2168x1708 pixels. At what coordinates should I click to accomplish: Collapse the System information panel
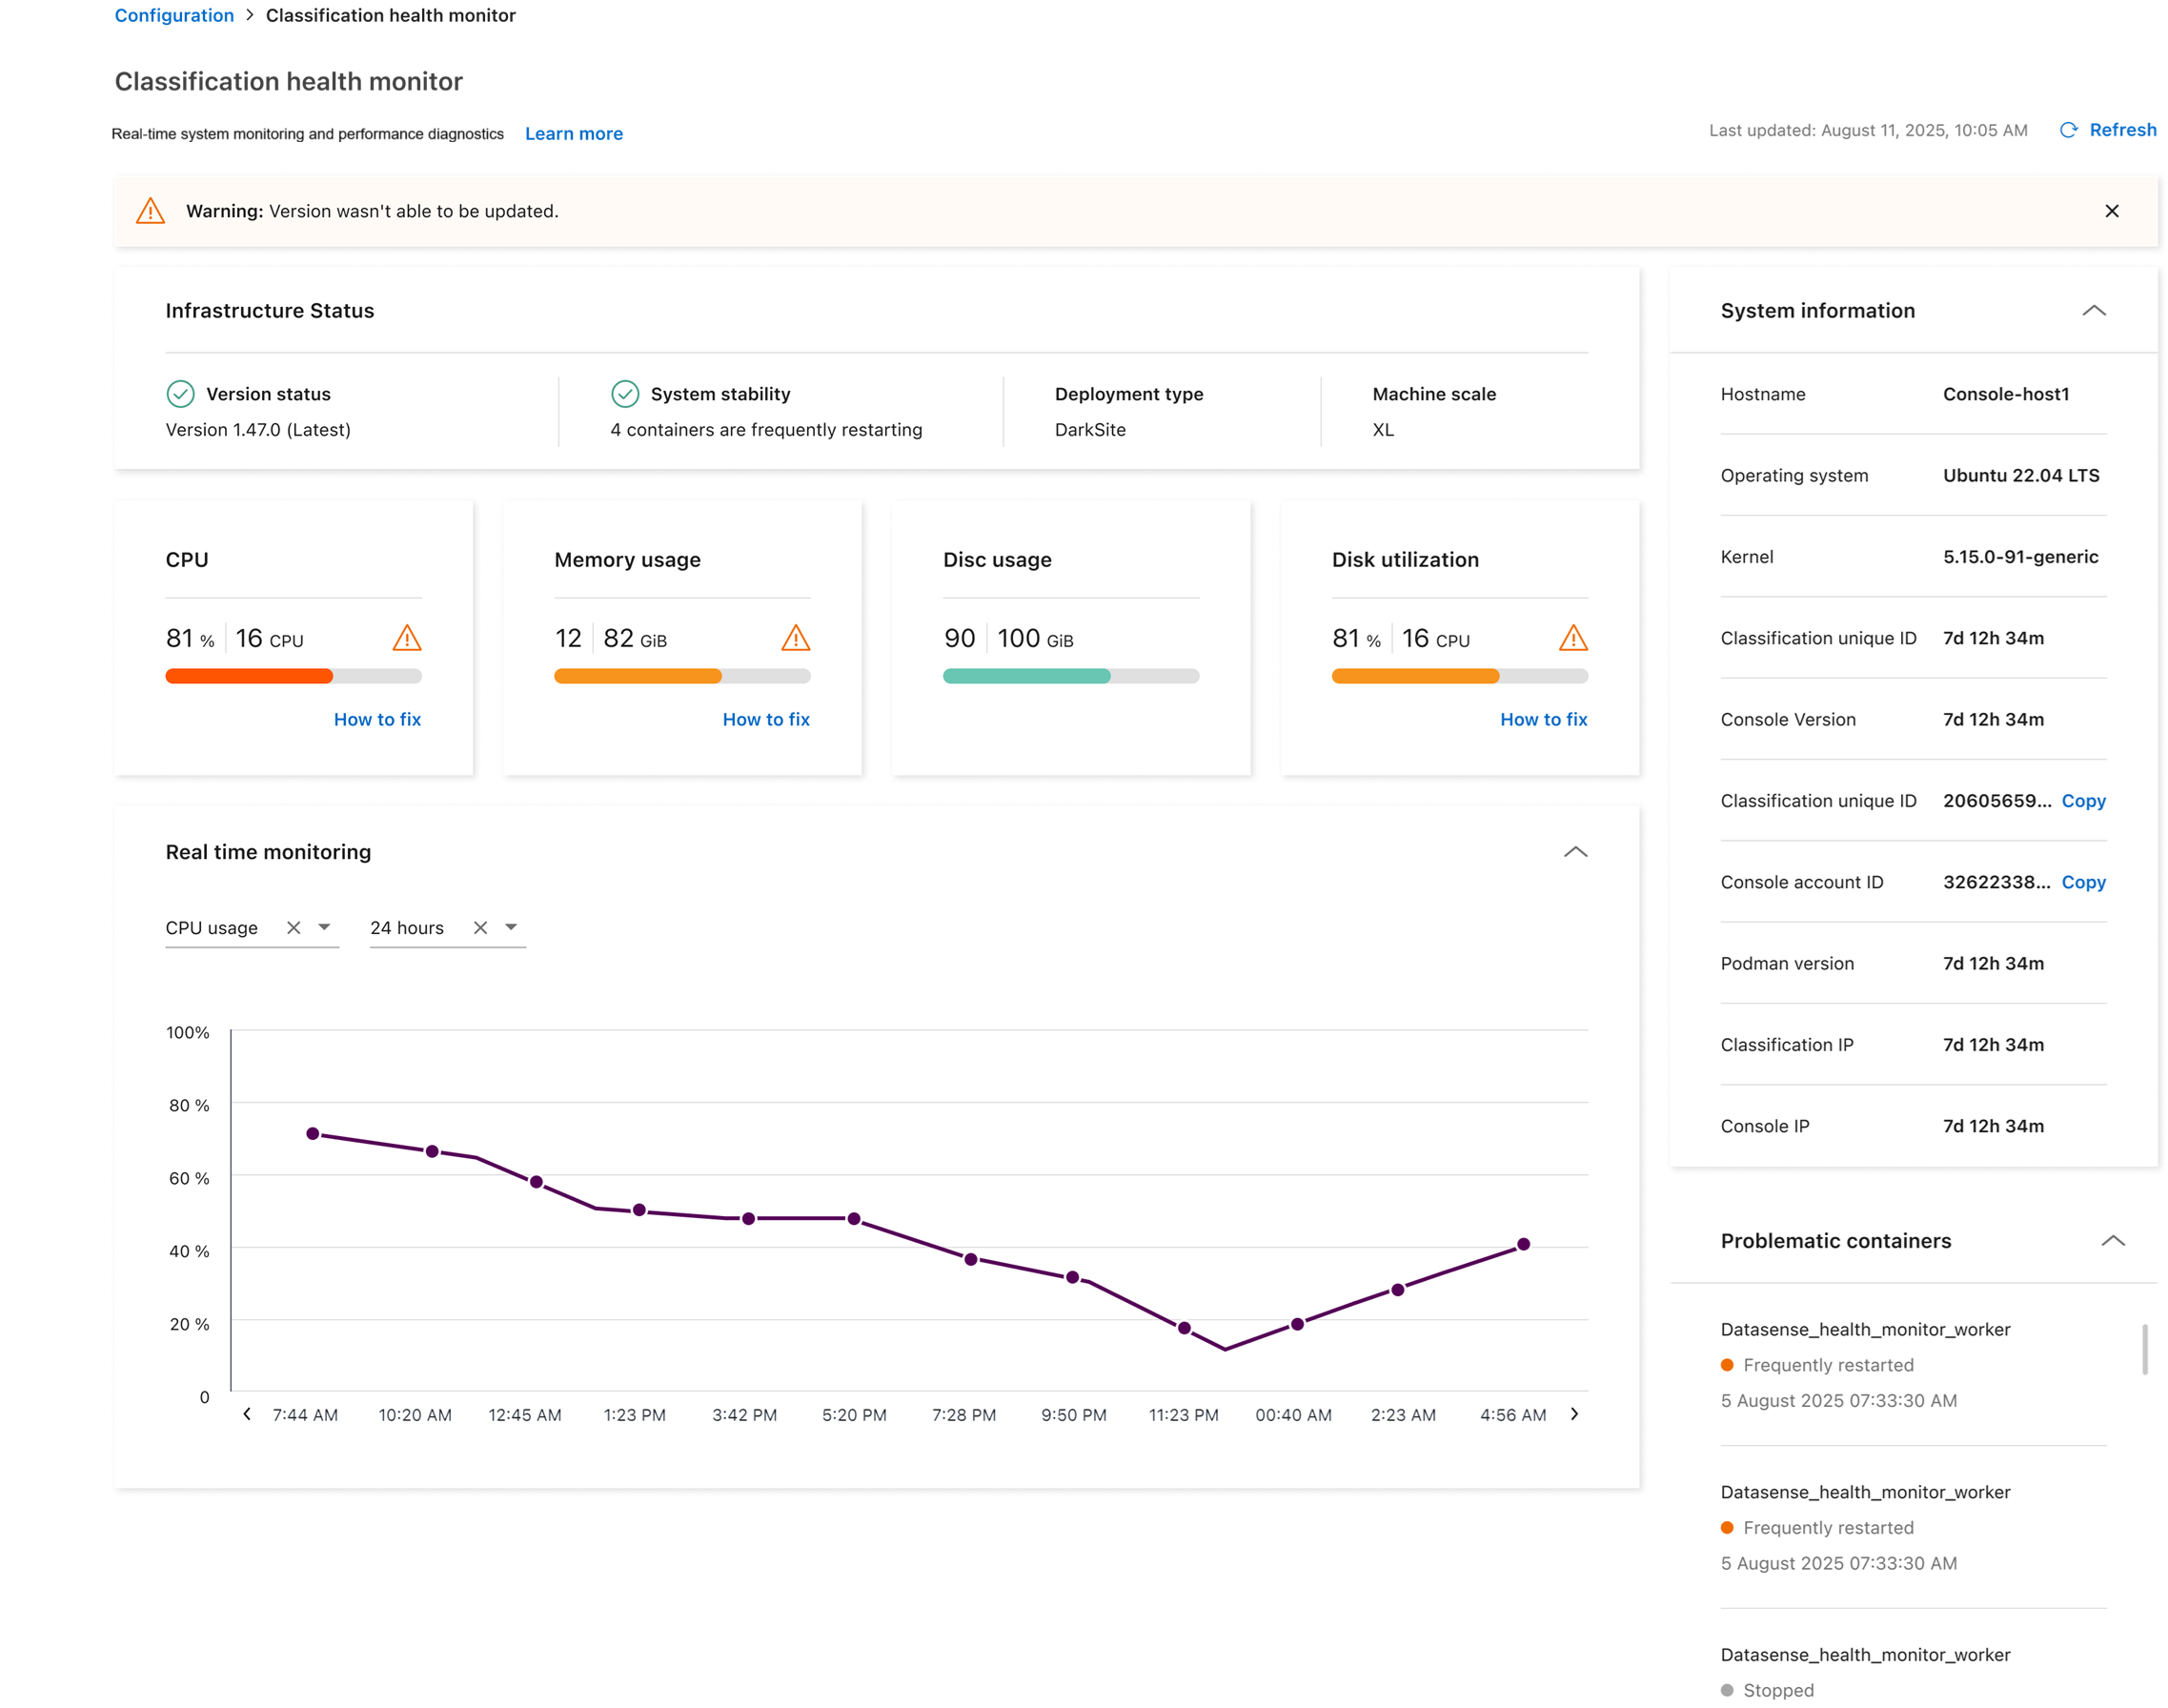point(2095,311)
